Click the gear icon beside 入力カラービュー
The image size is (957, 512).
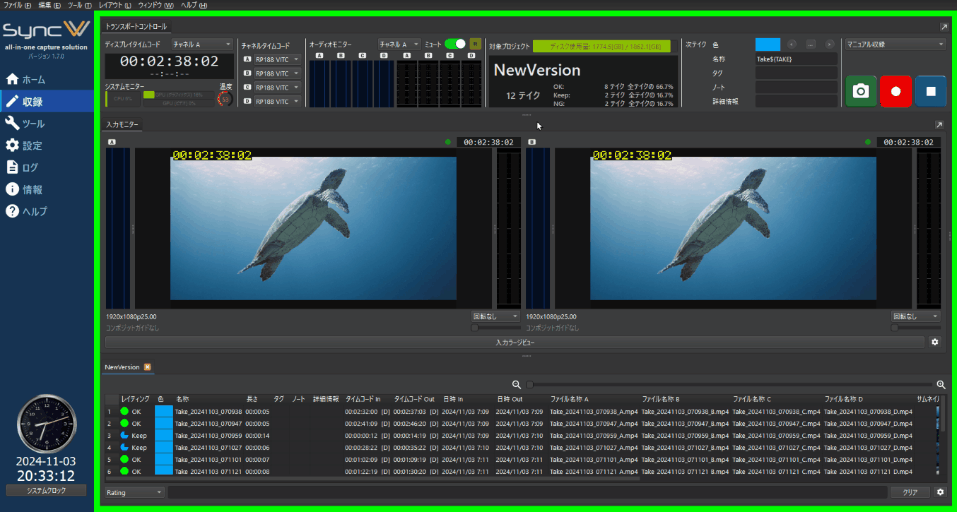935,342
